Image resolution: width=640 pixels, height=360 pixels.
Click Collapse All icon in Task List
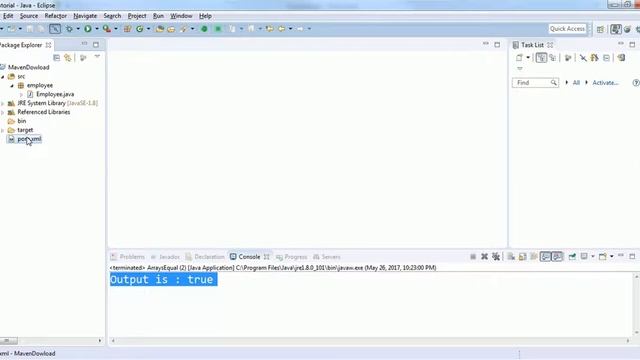(x=607, y=58)
